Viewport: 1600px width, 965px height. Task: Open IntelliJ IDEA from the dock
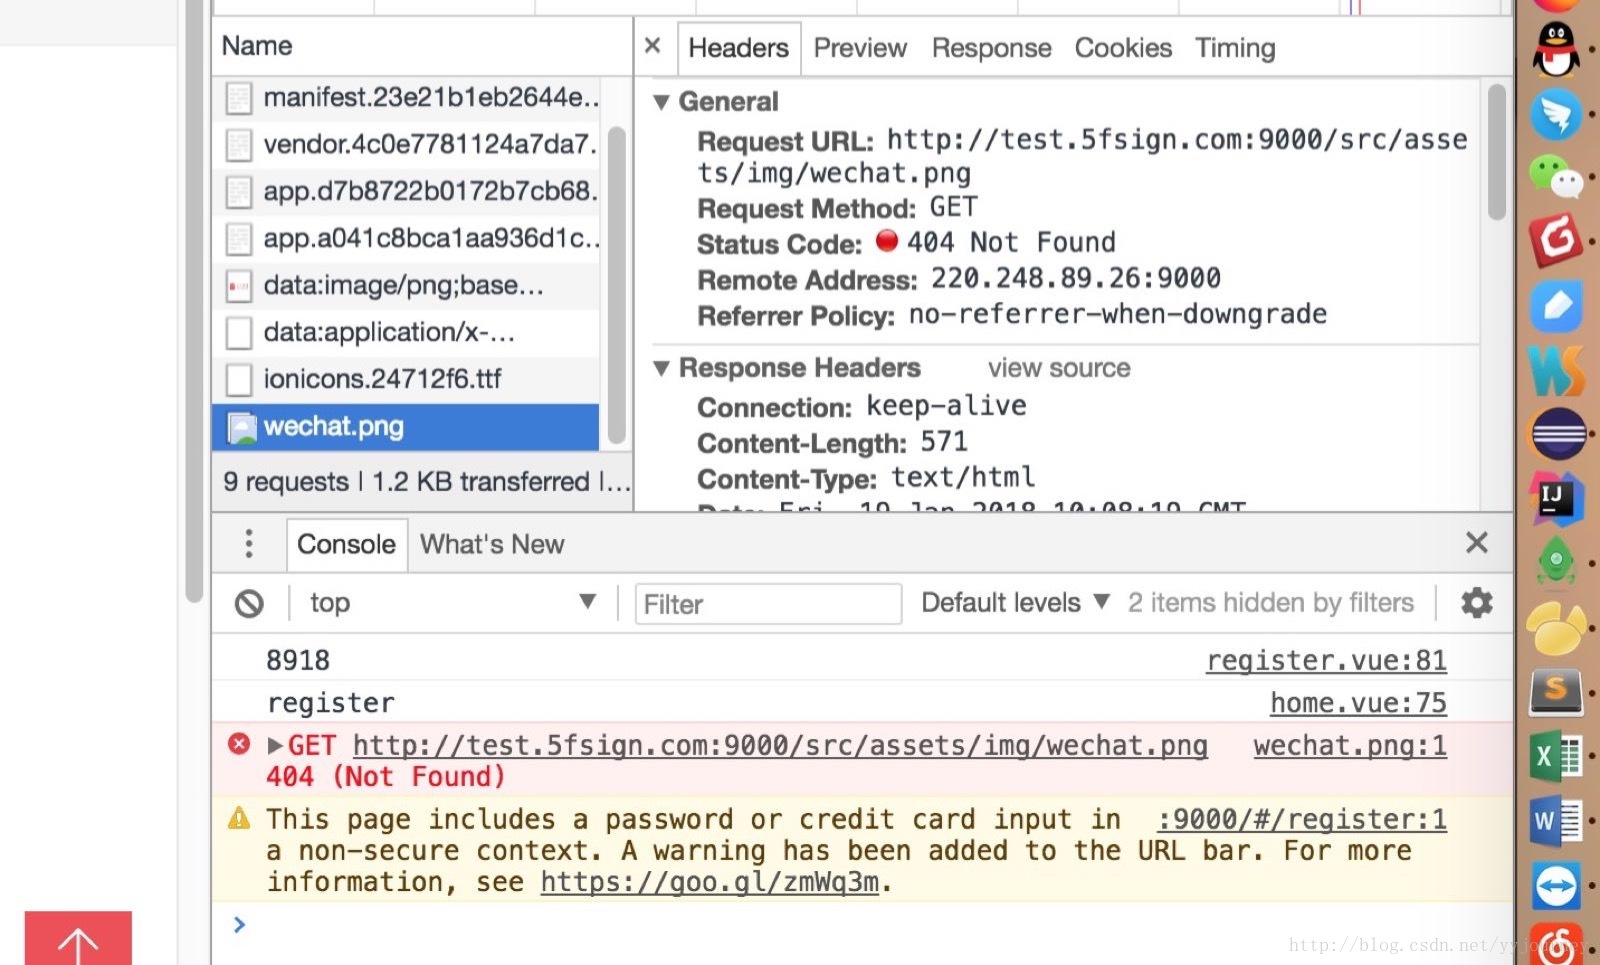pyautogui.click(x=1556, y=498)
